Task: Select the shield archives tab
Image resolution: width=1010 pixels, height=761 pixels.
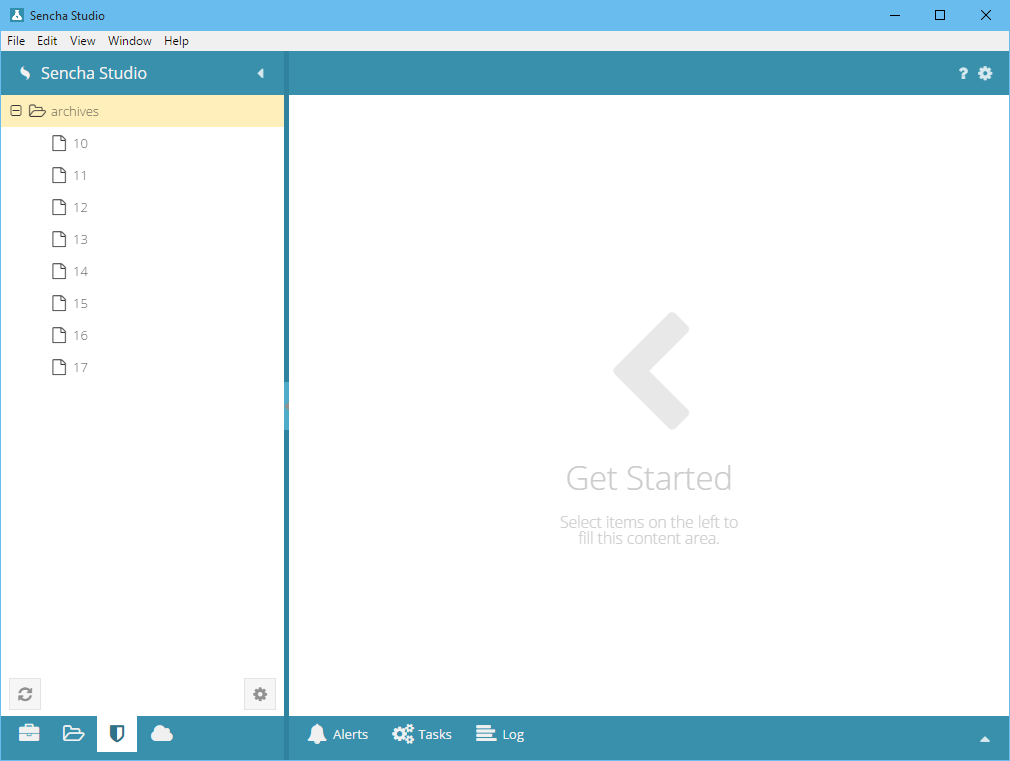Action: pyautogui.click(x=117, y=733)
